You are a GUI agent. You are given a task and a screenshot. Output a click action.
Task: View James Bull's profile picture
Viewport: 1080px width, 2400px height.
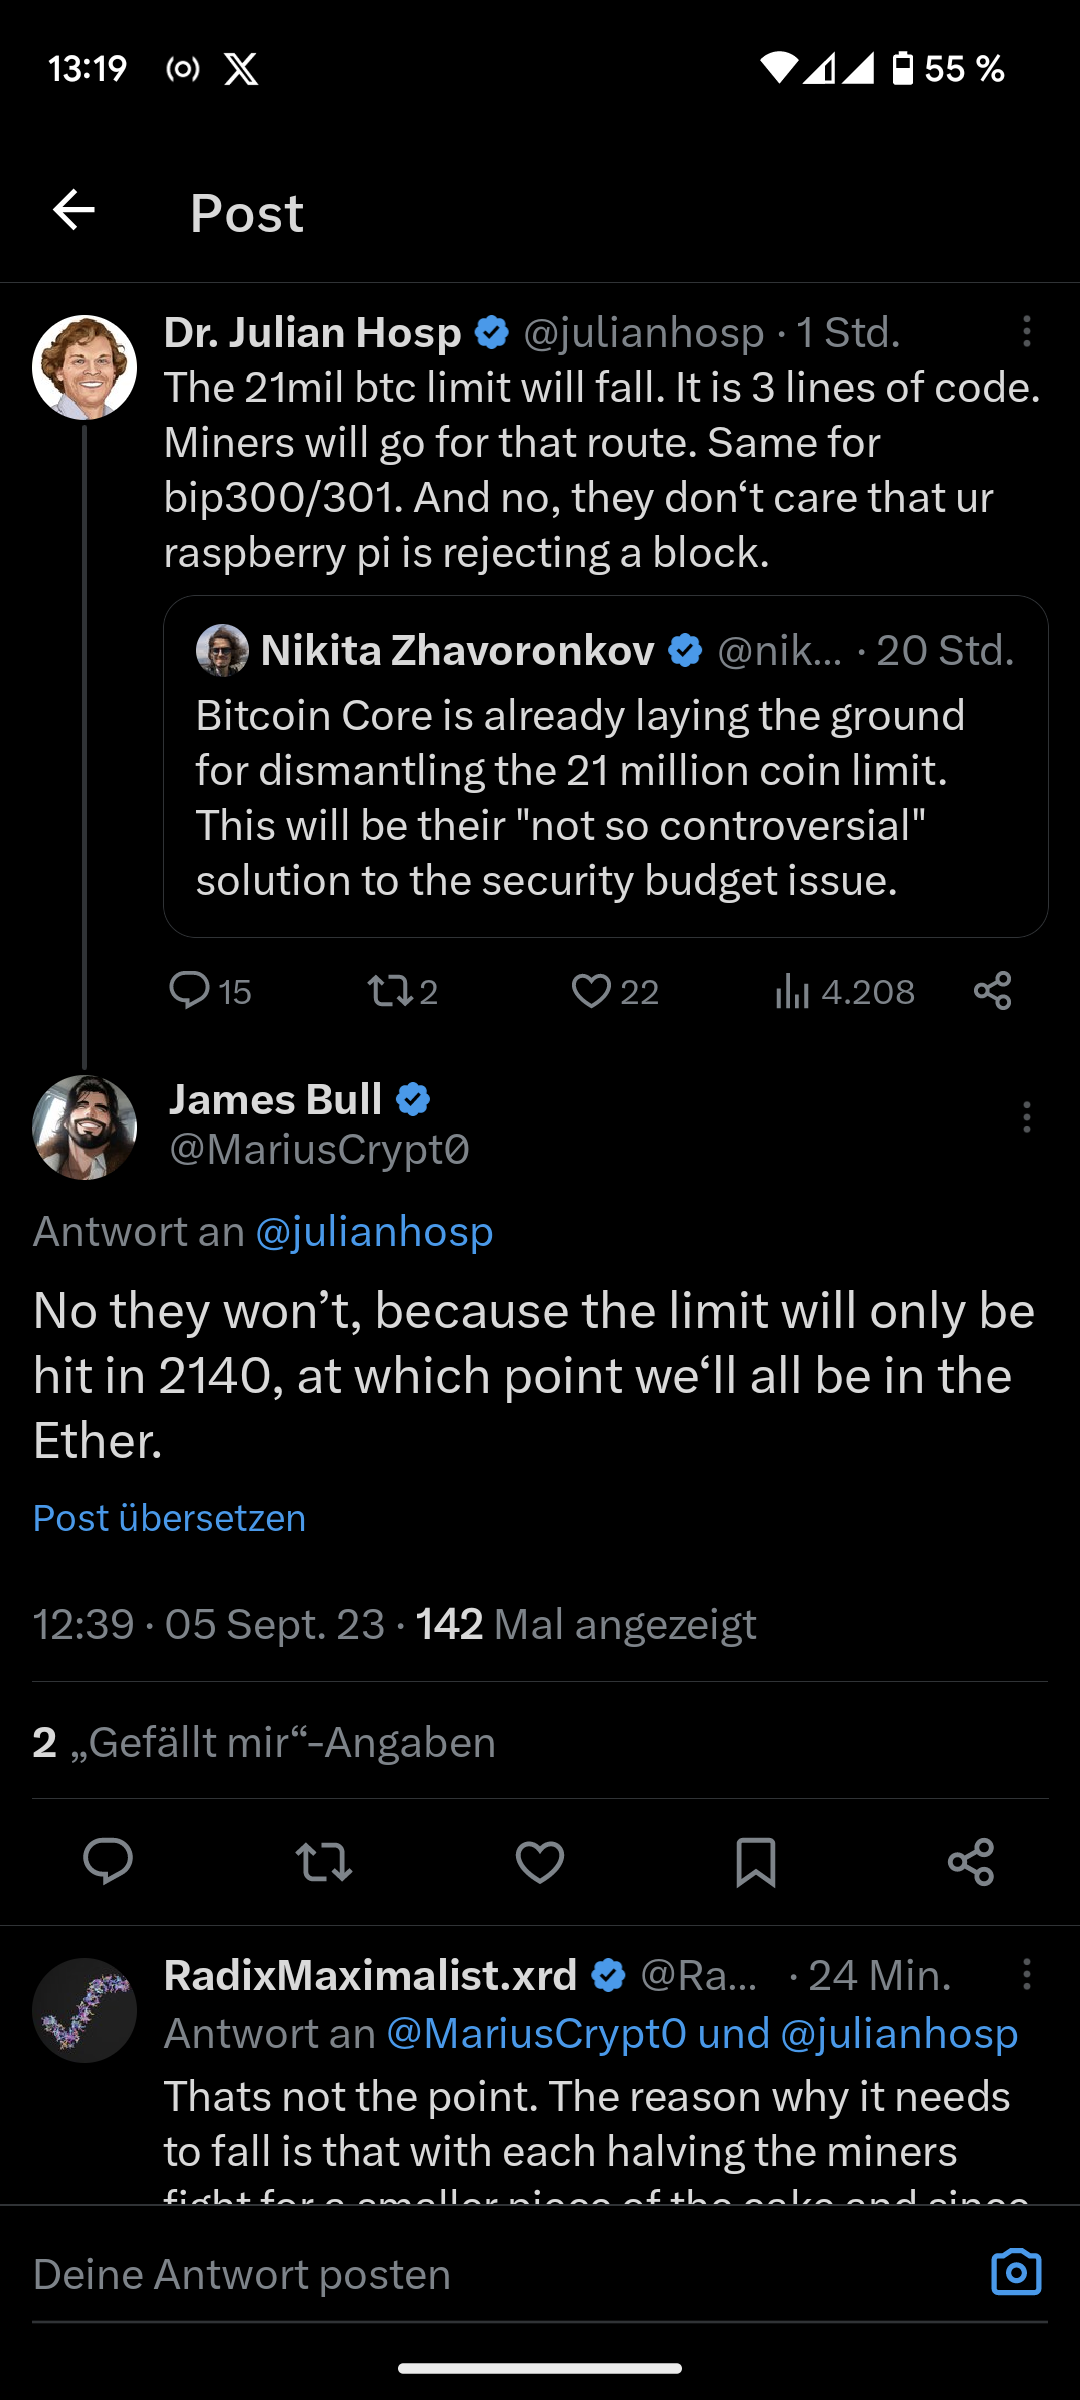pos(85,1127)
